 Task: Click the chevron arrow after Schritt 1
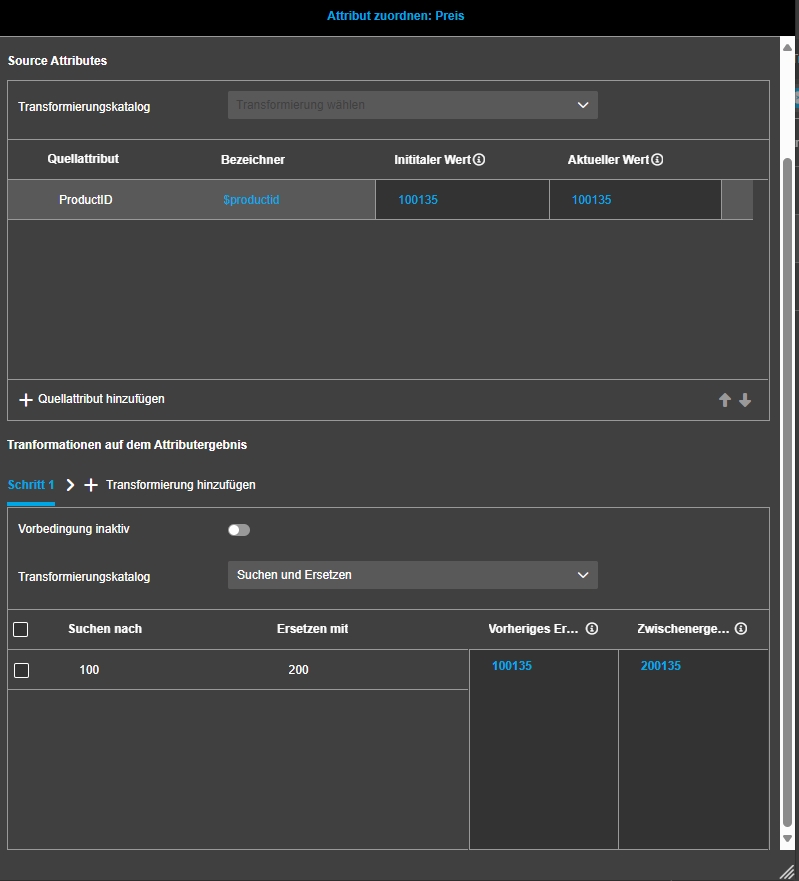click(x=70, y=485)
